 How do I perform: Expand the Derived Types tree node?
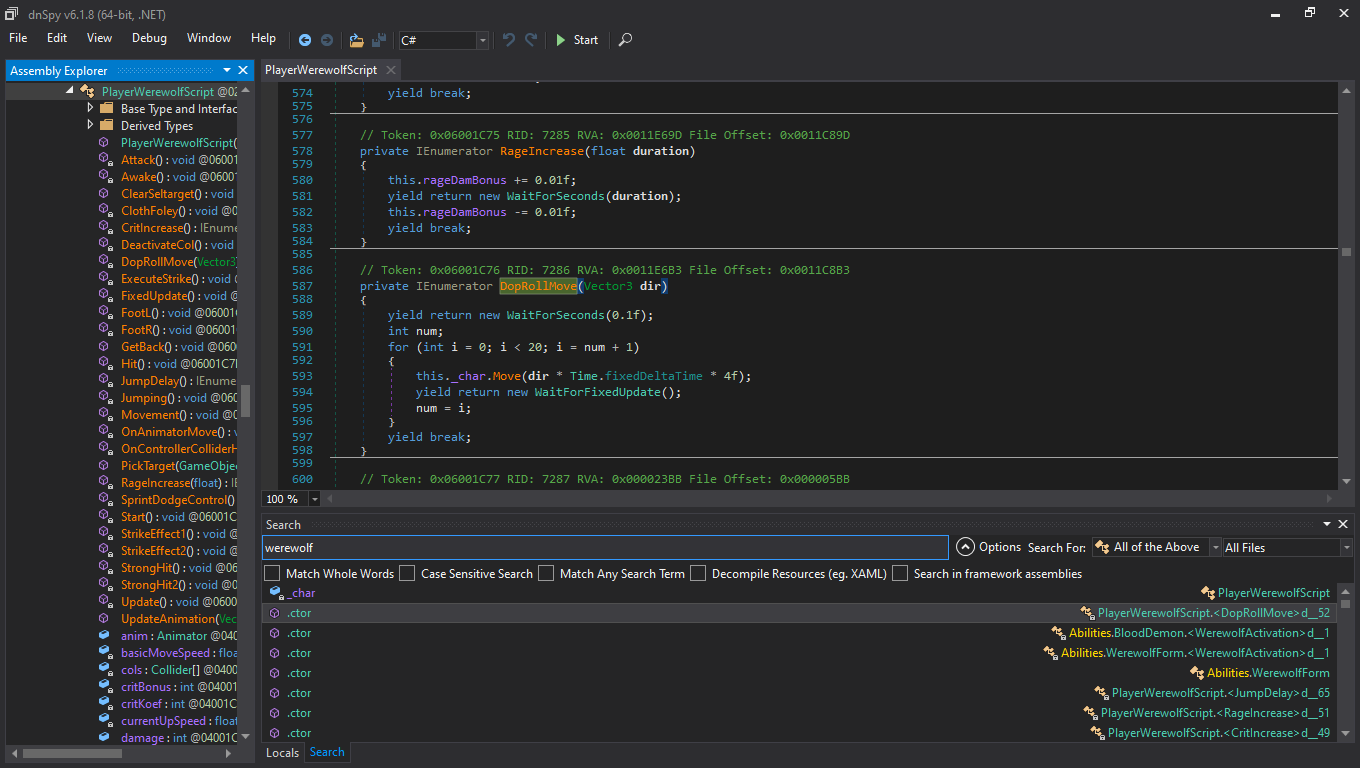point(91,125)
